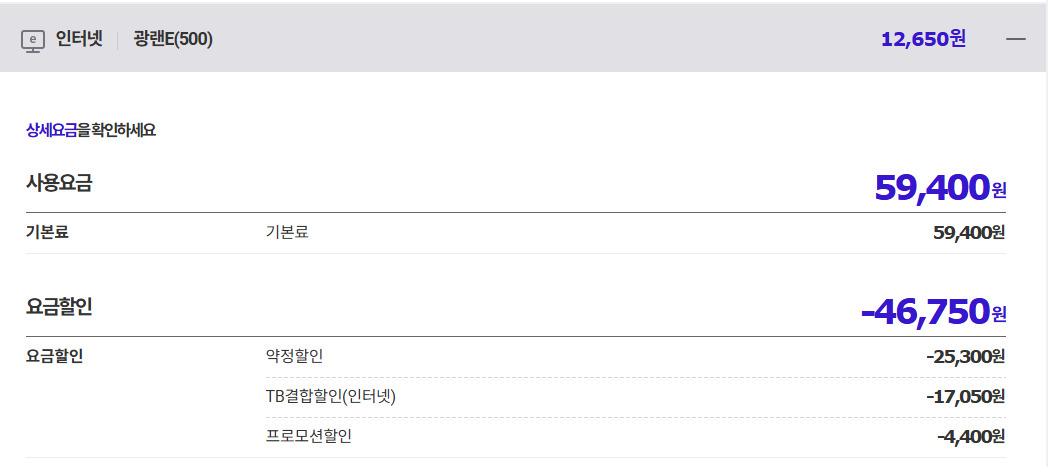Select the small bold 요금할인 category label
This screenshot has height=467, width=1048.
(54, 356)
